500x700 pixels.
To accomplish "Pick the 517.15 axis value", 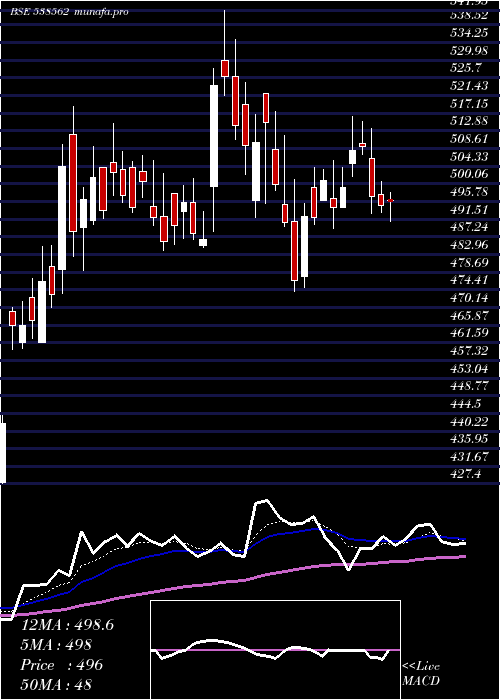I will click(x=469, y=104).
